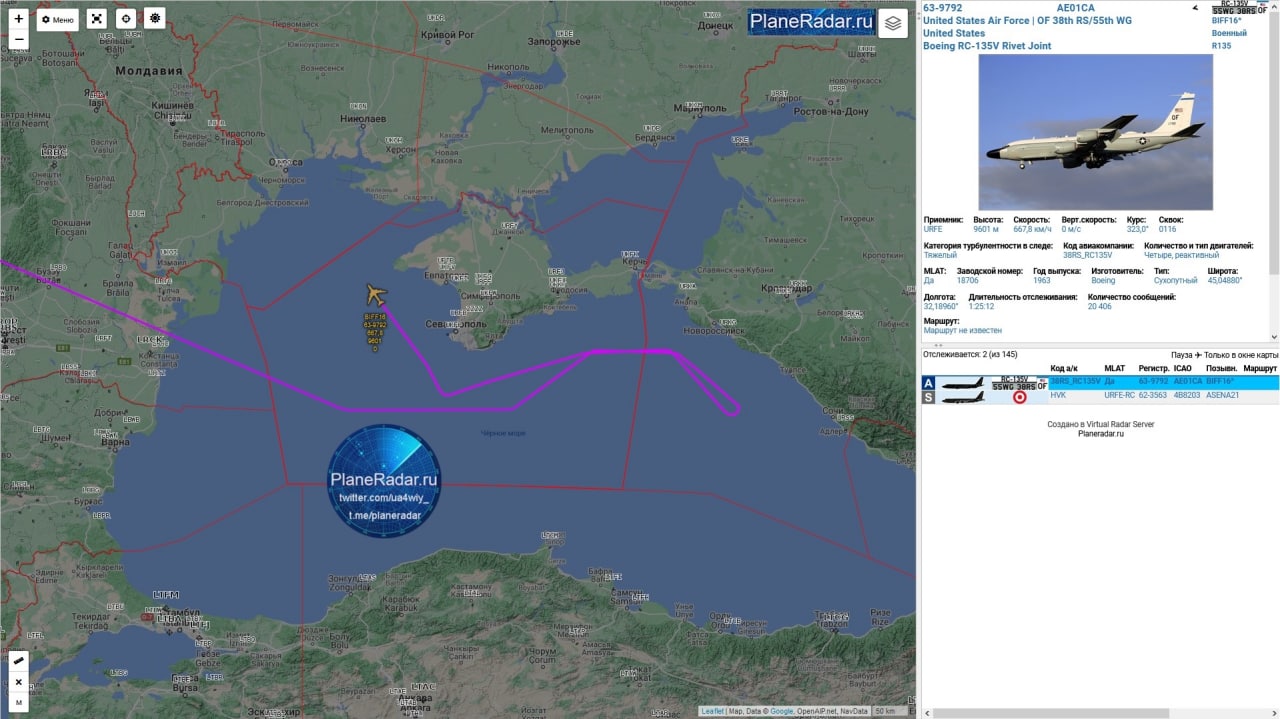Click the R135 type code

pos(1221,46)
